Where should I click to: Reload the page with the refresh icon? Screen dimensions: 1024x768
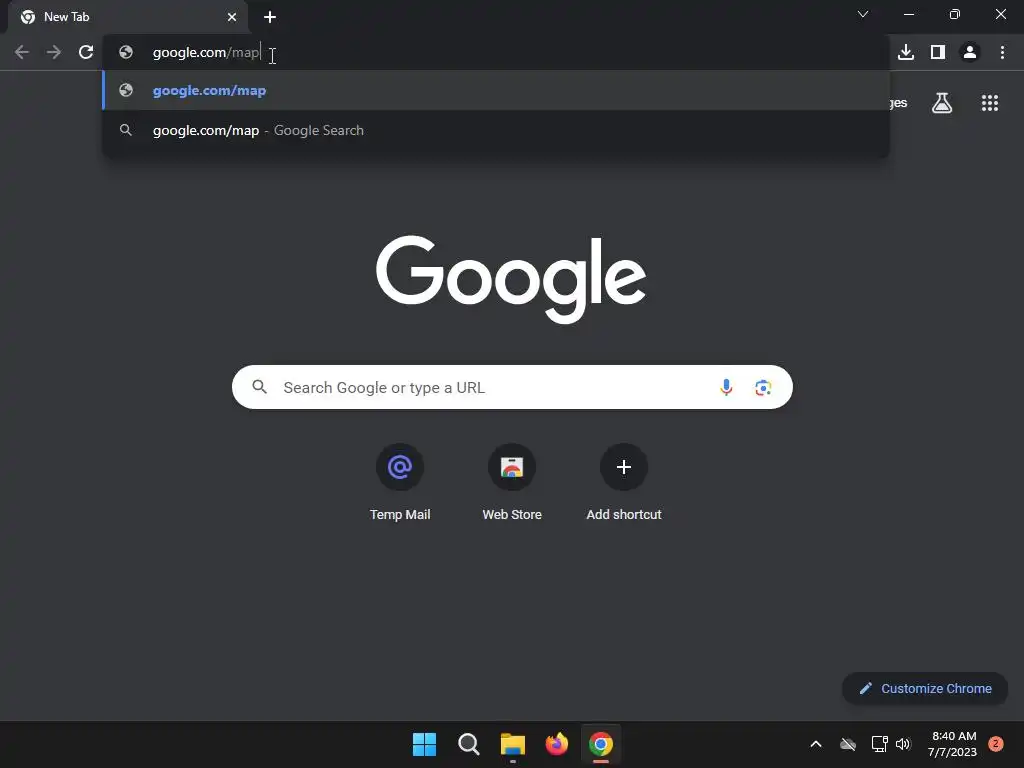coord(86,52)
